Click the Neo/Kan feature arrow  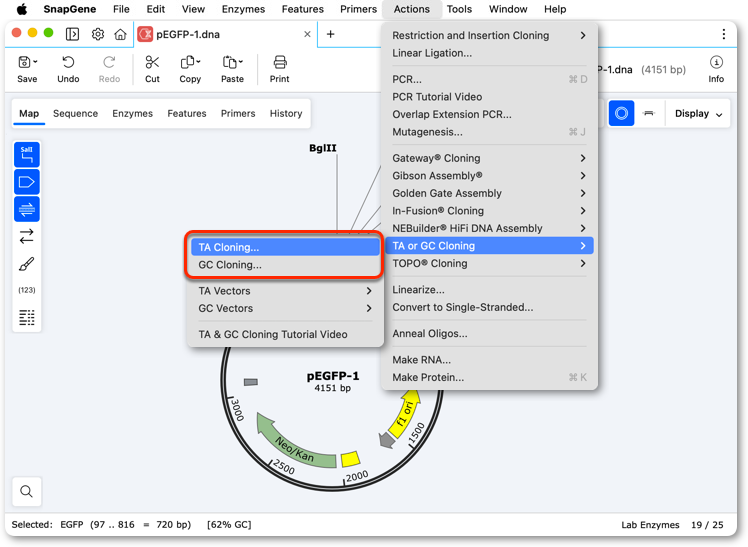(x=294, y=445)
